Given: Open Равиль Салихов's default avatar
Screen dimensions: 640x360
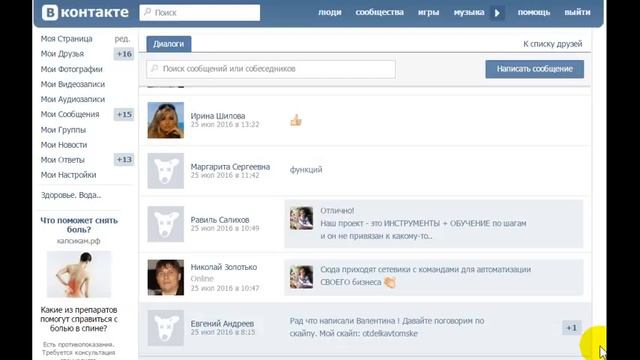Looking at the screenshot, I should coord(166,224).
